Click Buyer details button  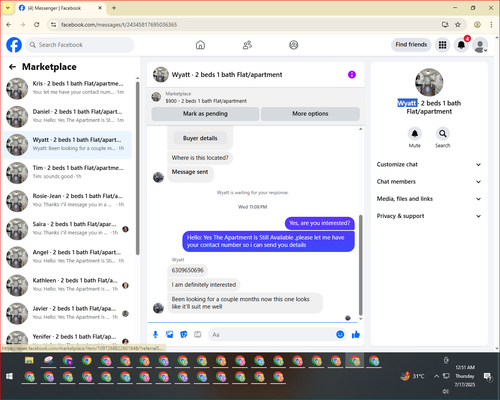point(200,138)
